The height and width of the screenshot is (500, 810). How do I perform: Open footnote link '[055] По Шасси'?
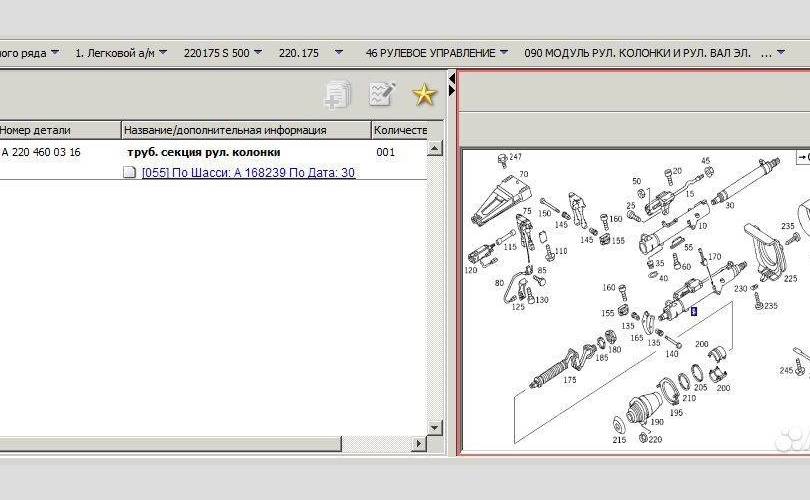(248, 172)
